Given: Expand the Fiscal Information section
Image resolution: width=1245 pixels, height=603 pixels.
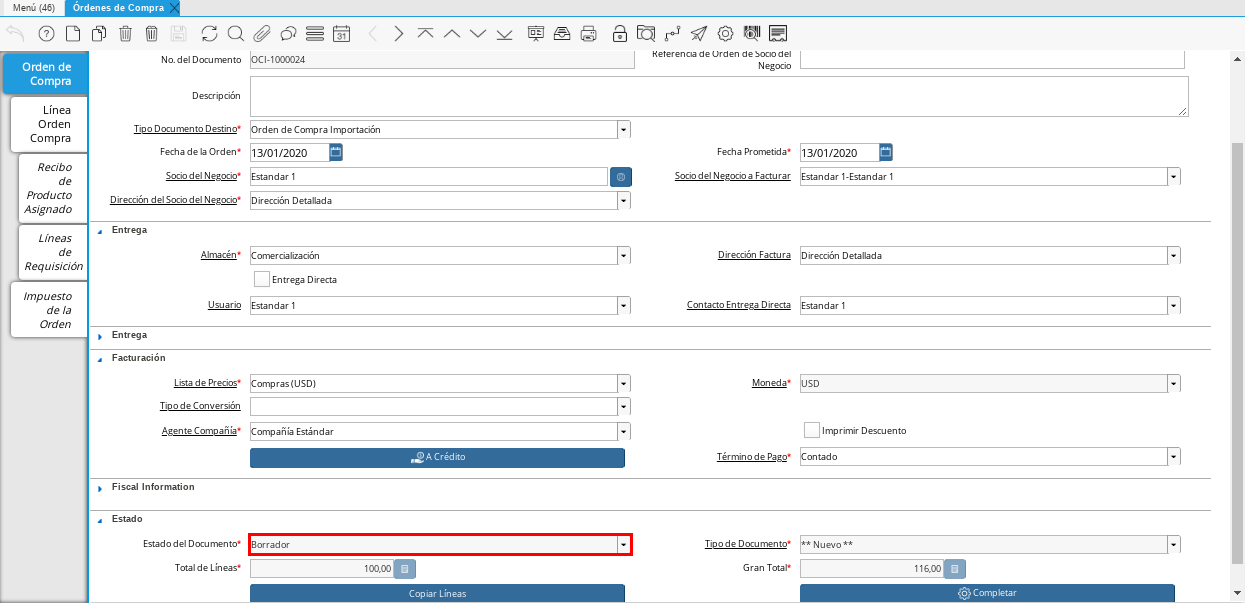Looking at the screenshot, I should tap(100, 488).
